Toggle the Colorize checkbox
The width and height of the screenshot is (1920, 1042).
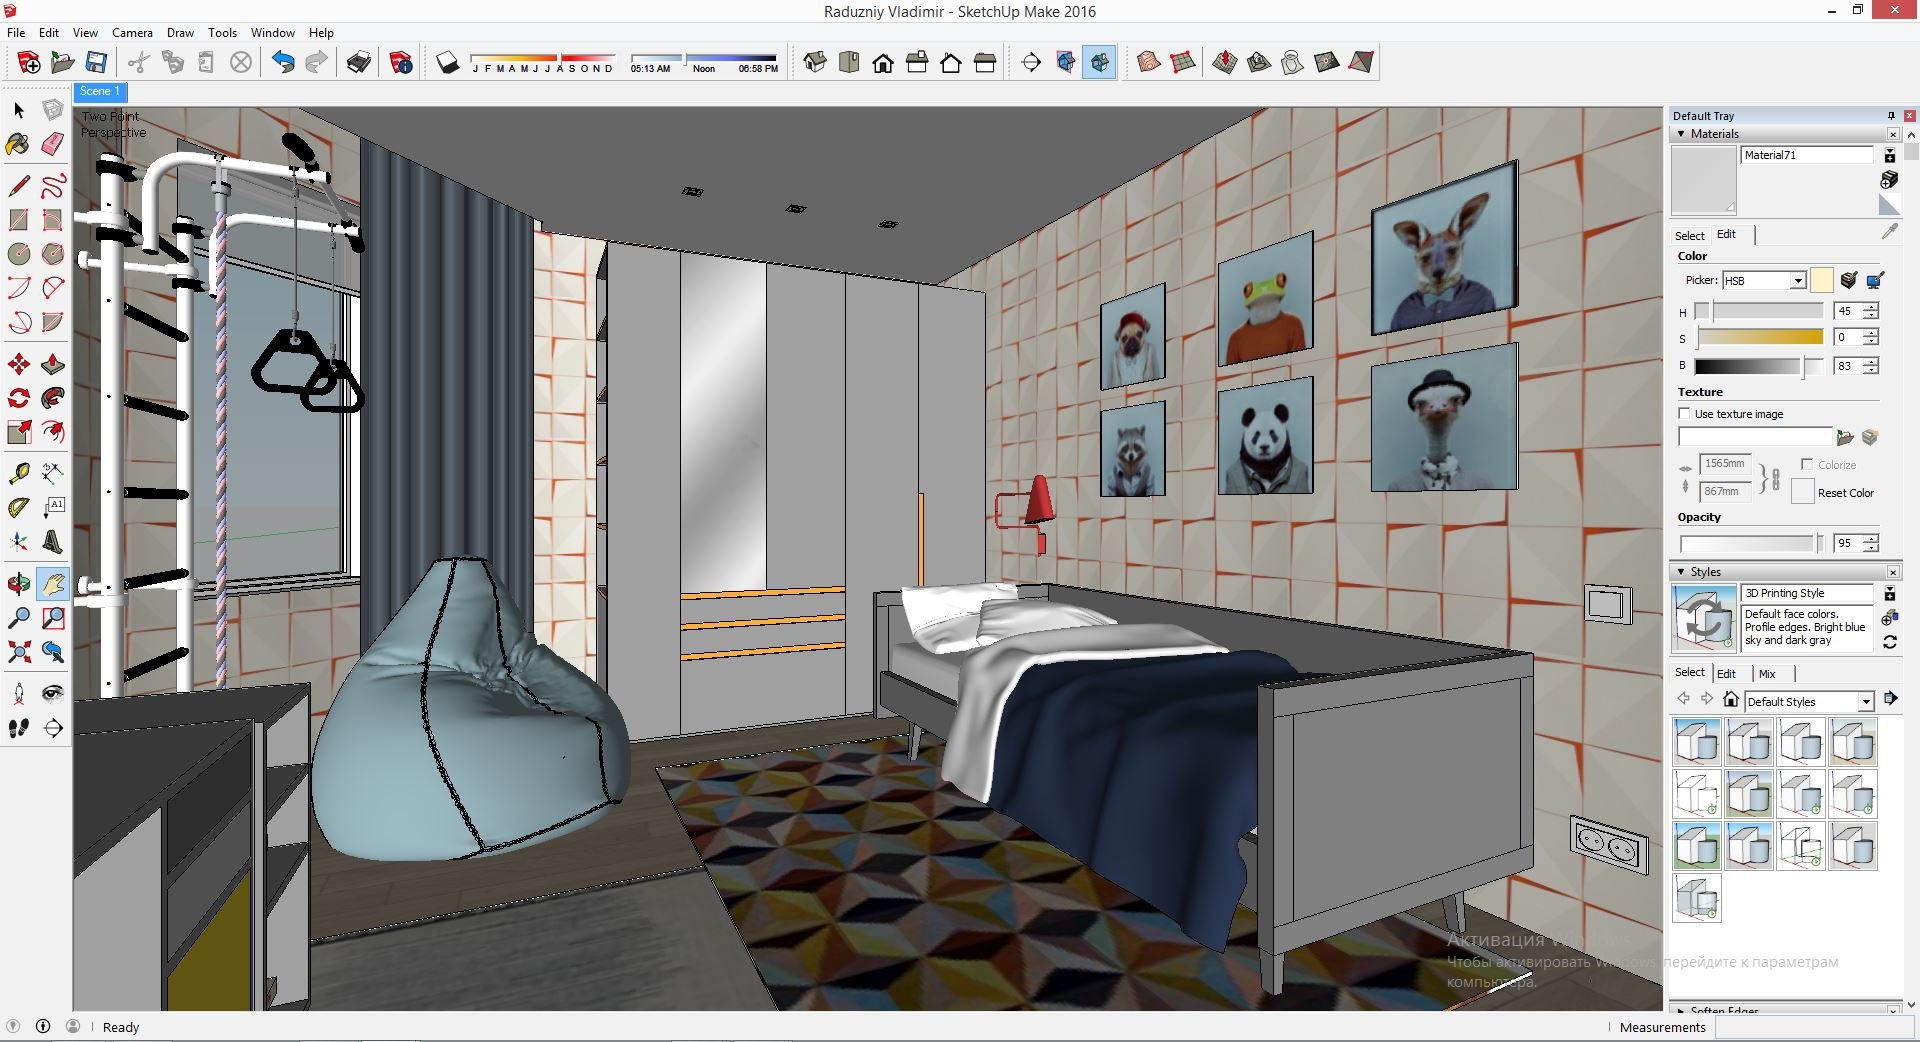click(x=1806, y=464)
